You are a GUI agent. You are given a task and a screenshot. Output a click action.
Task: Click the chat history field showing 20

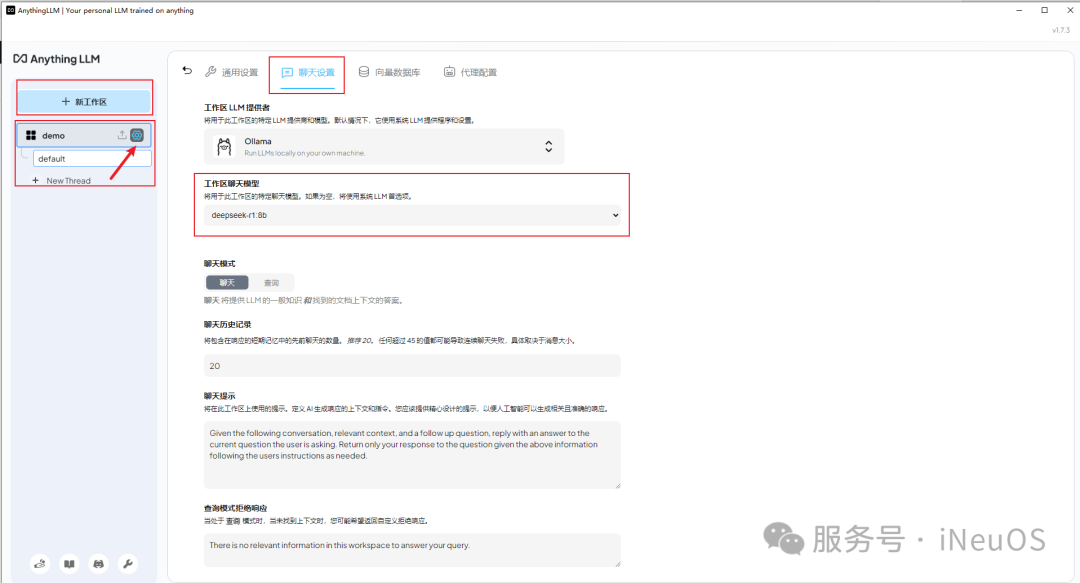pos(412,366)
